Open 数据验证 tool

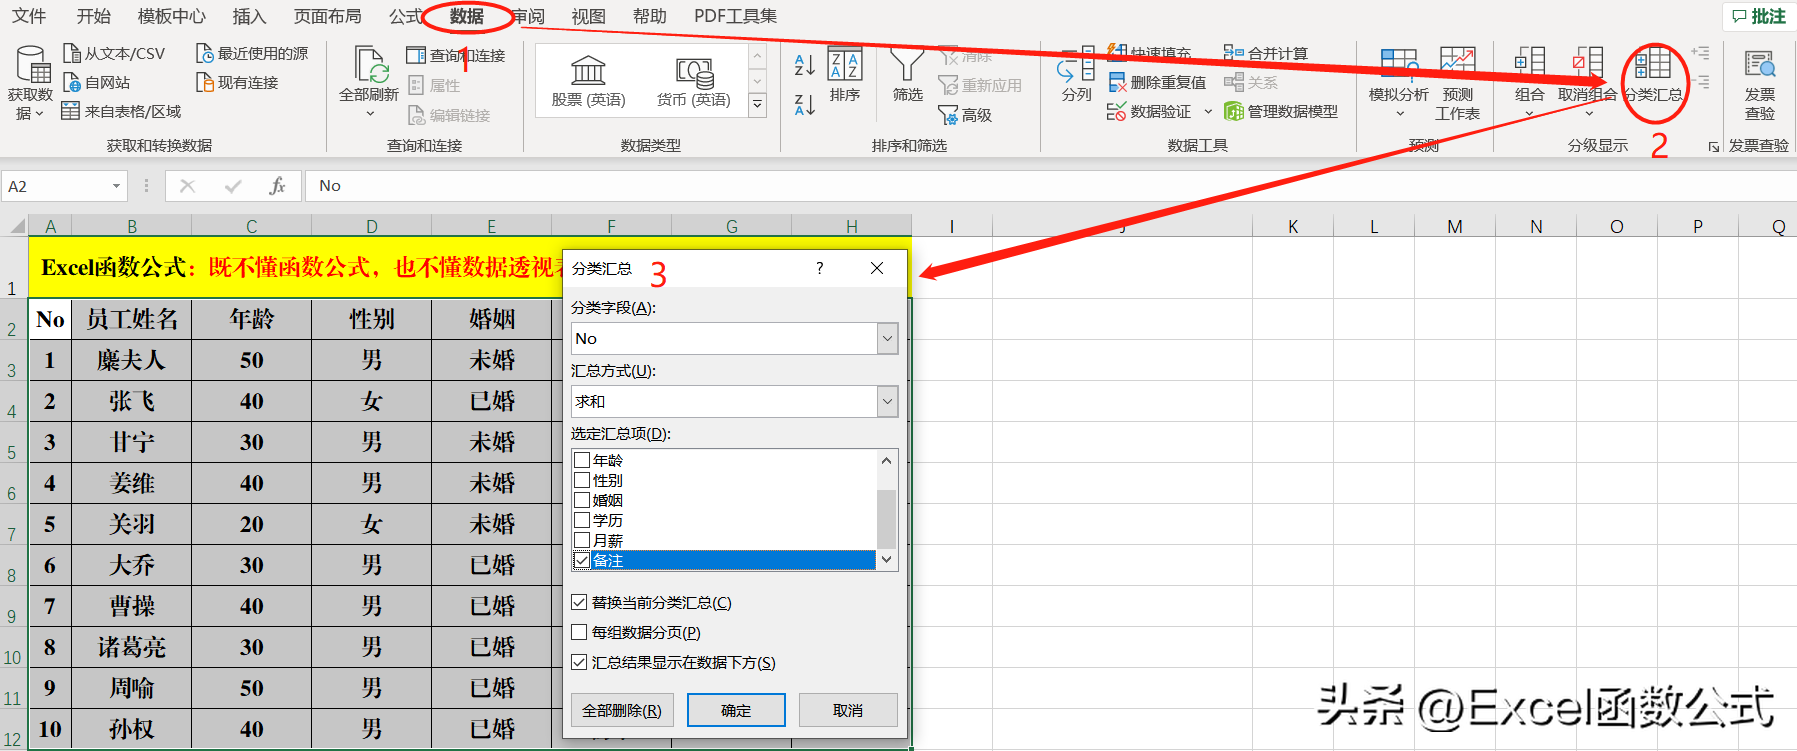[1149, 111]
